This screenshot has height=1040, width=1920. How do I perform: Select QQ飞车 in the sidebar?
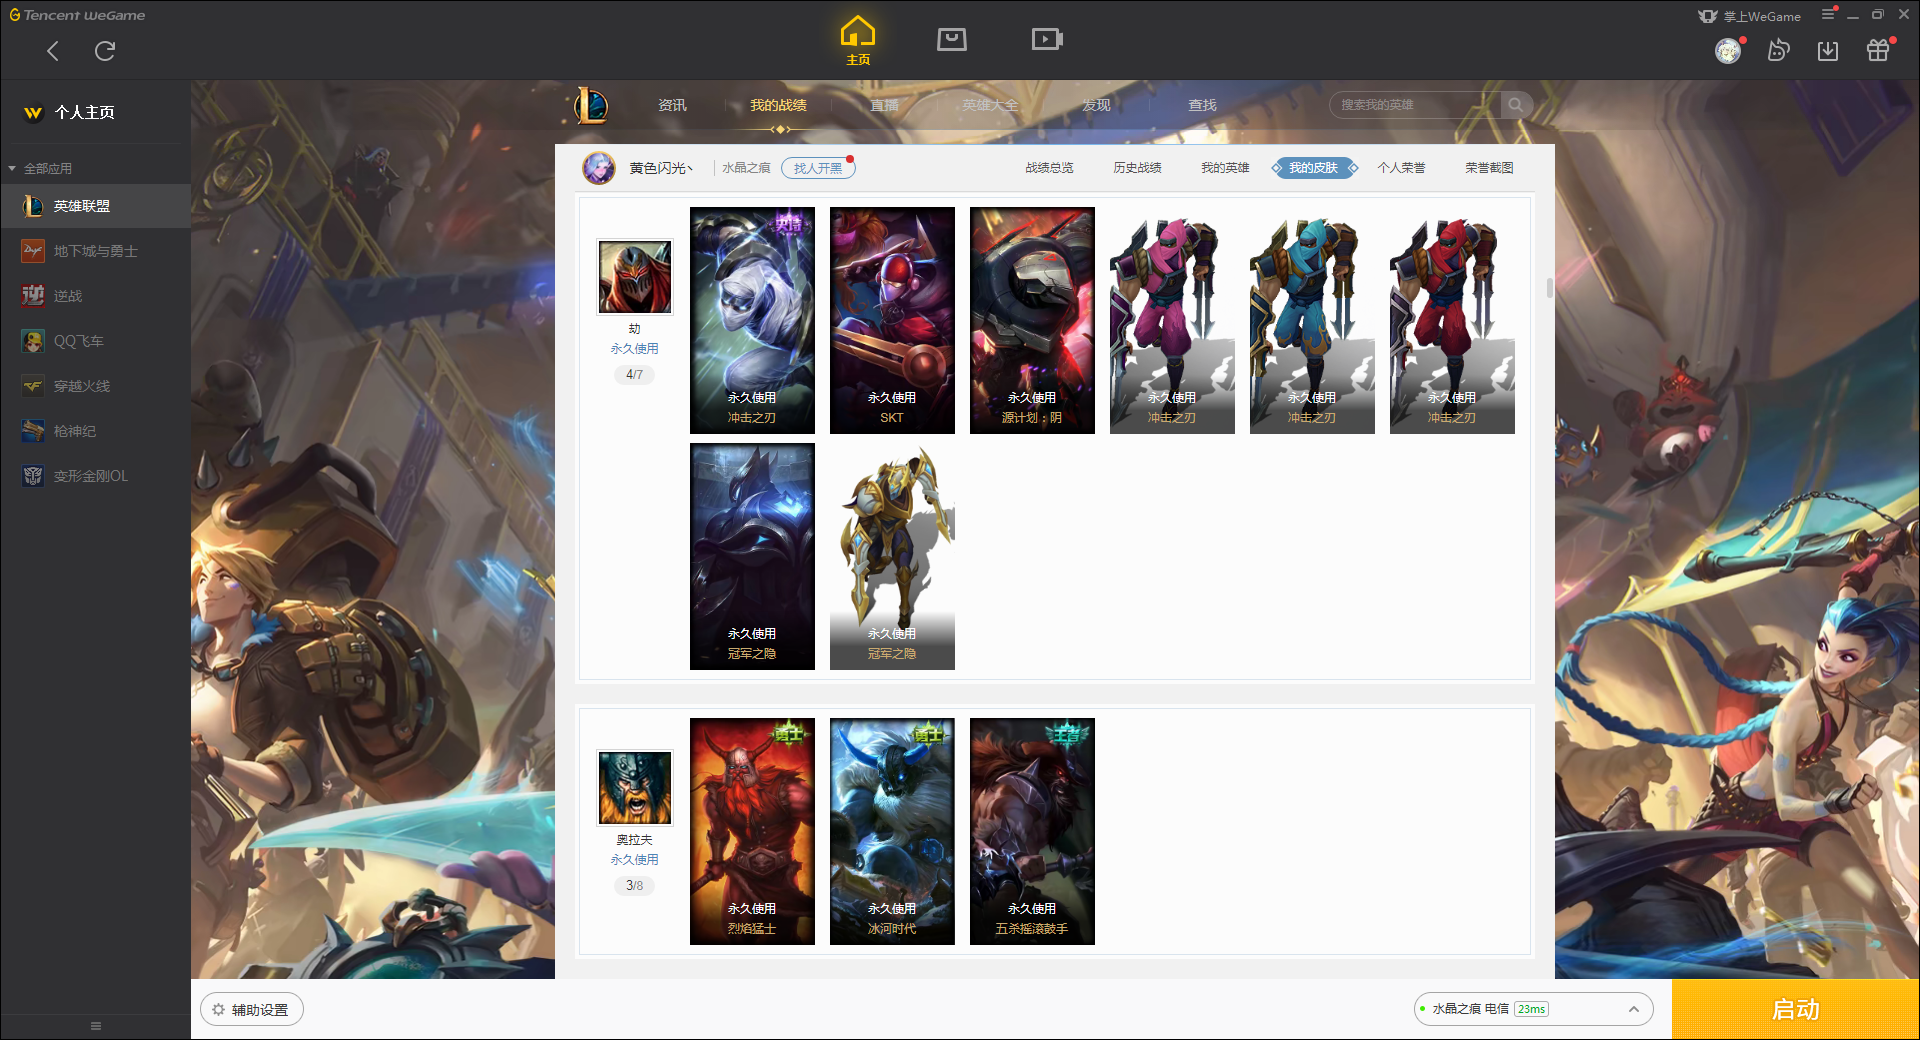pyautogui.click(x=95, y=341)
